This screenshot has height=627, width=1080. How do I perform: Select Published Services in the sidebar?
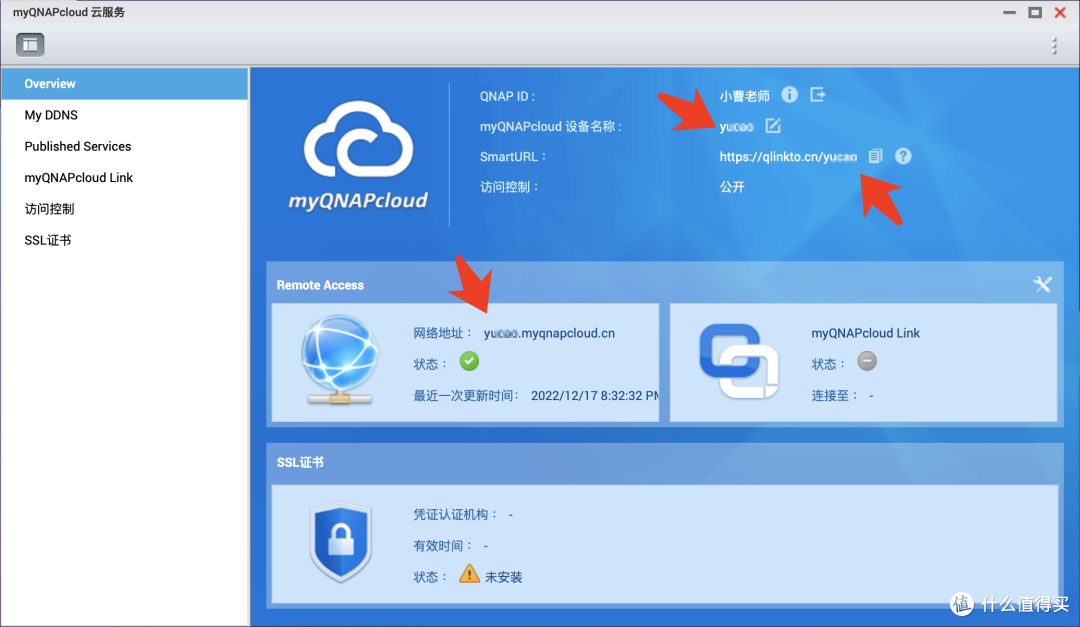click(x=77, y=146)
